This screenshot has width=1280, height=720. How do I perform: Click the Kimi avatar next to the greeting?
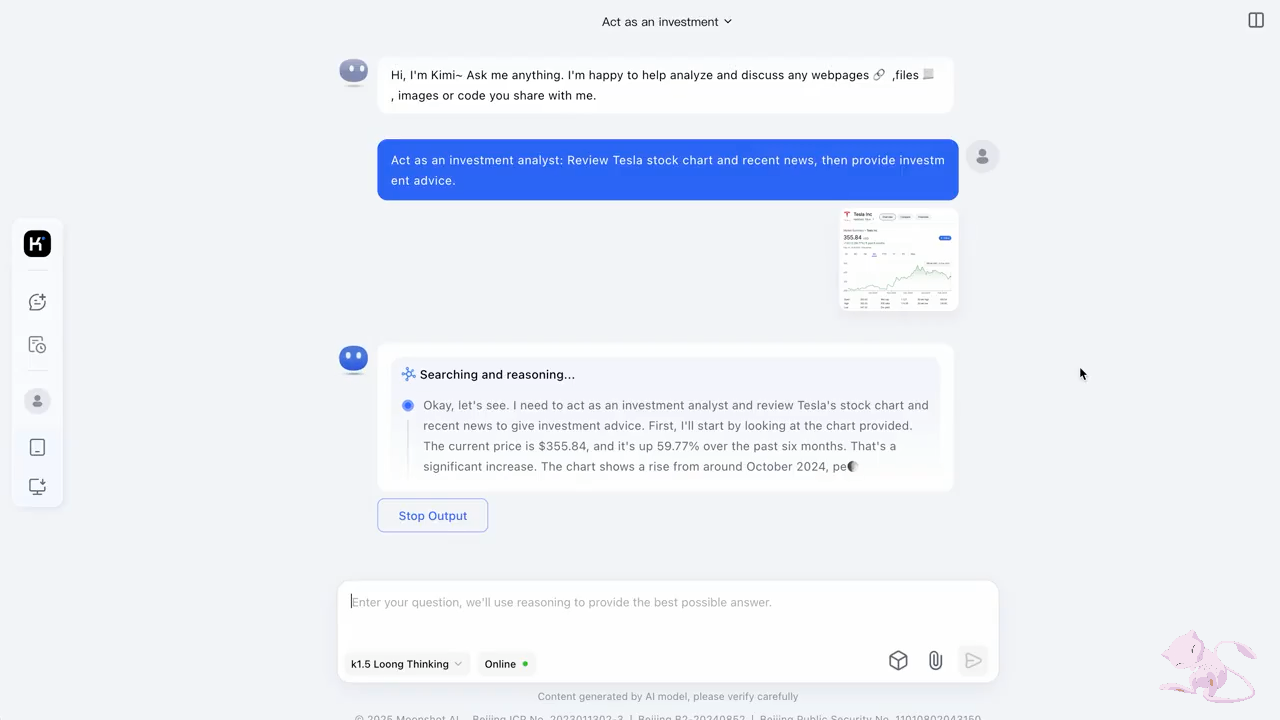tap(354, 71)
